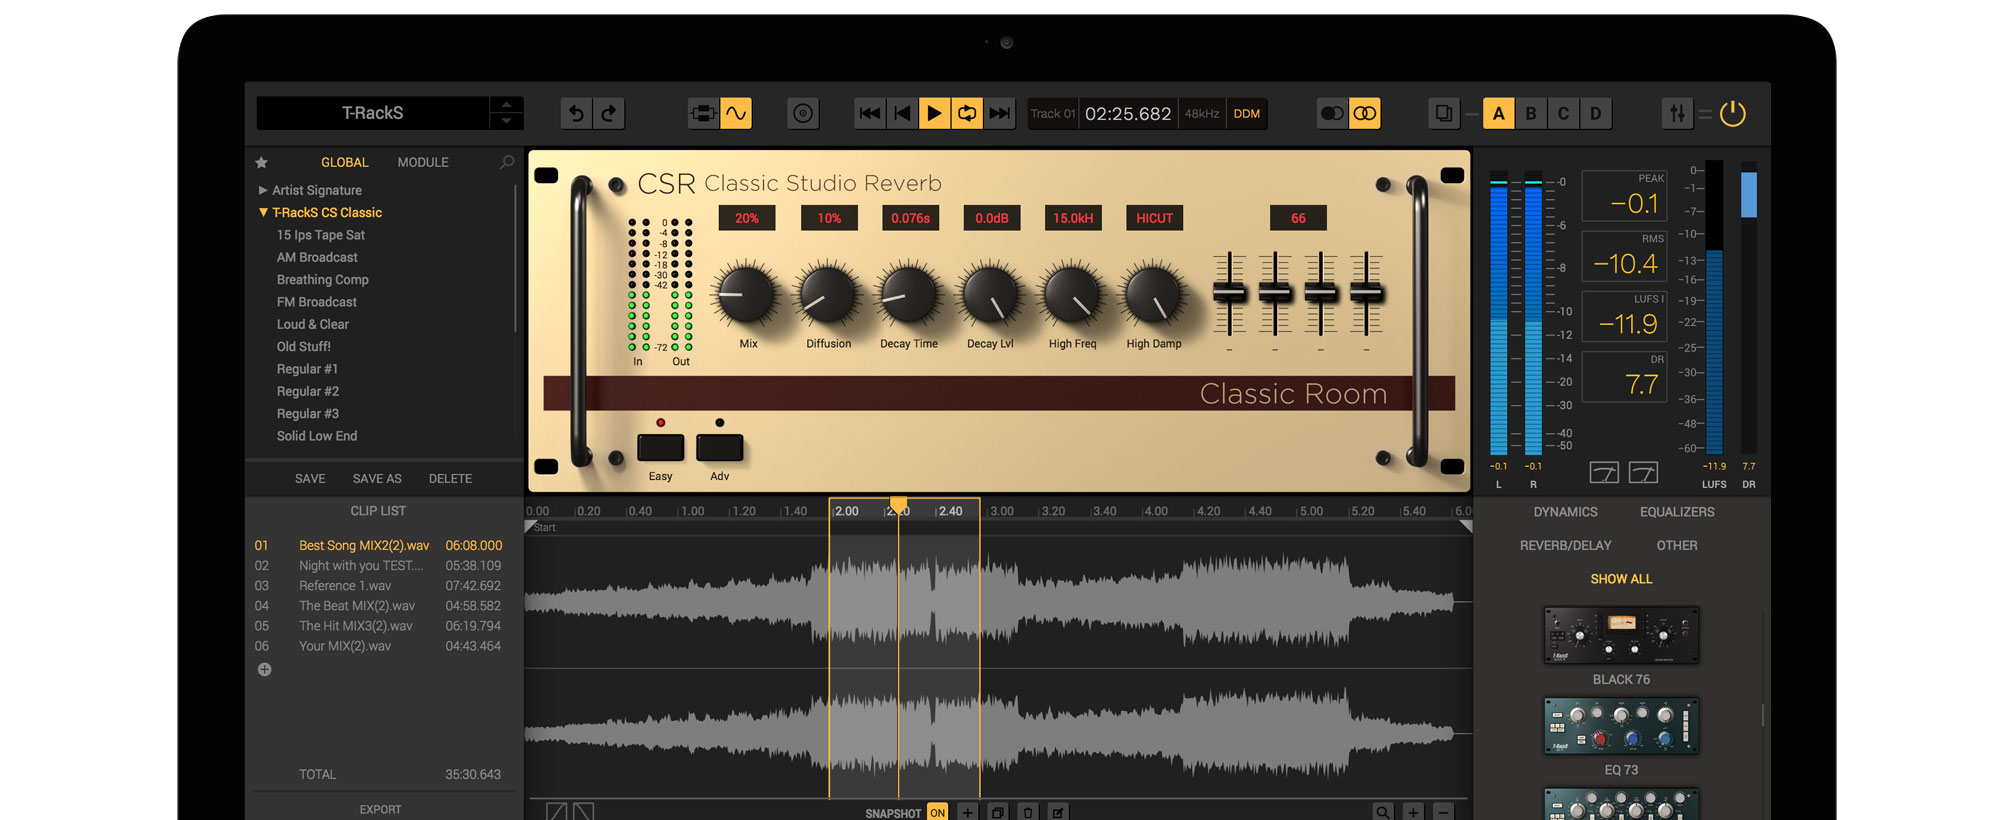Show DYNAMICS modules category

[1565, 512]
